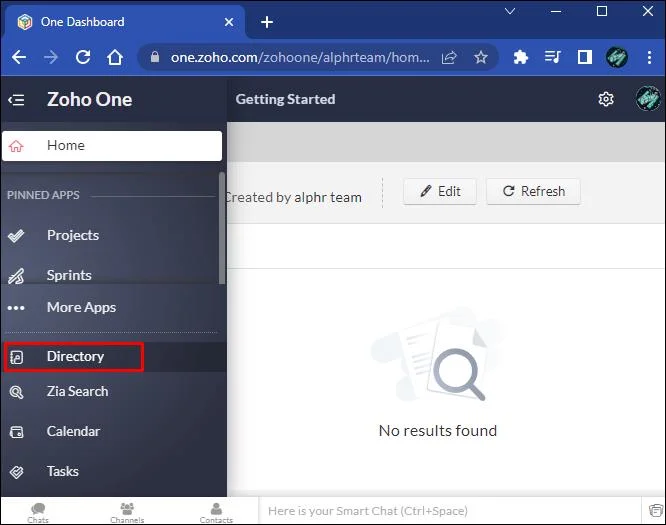The height and width of the screenshot is (525, 666).
Task: Open the Chats tab at bottom
Action: click(x=38, y=512)
